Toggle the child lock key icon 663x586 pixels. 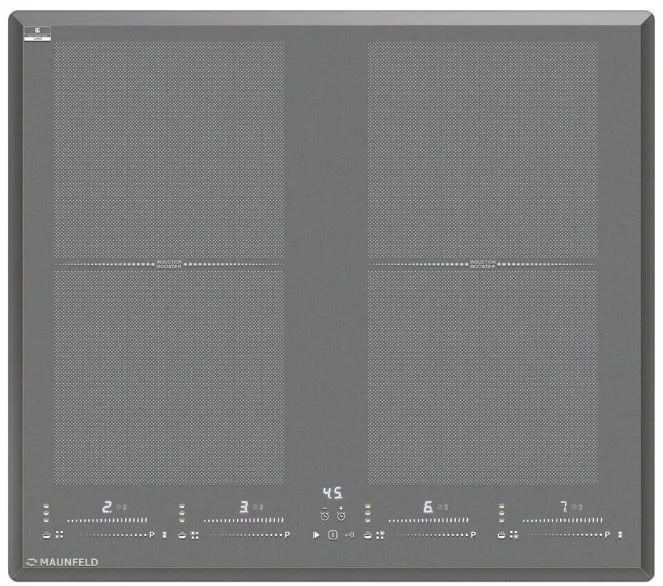[x=350, y=535]
